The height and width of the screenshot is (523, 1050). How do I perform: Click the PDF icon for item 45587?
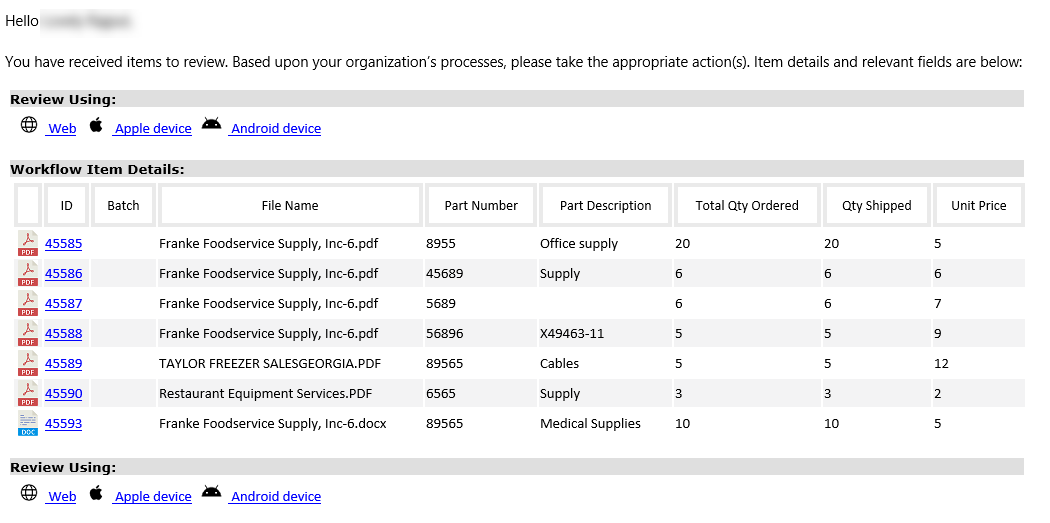point(28,304)
